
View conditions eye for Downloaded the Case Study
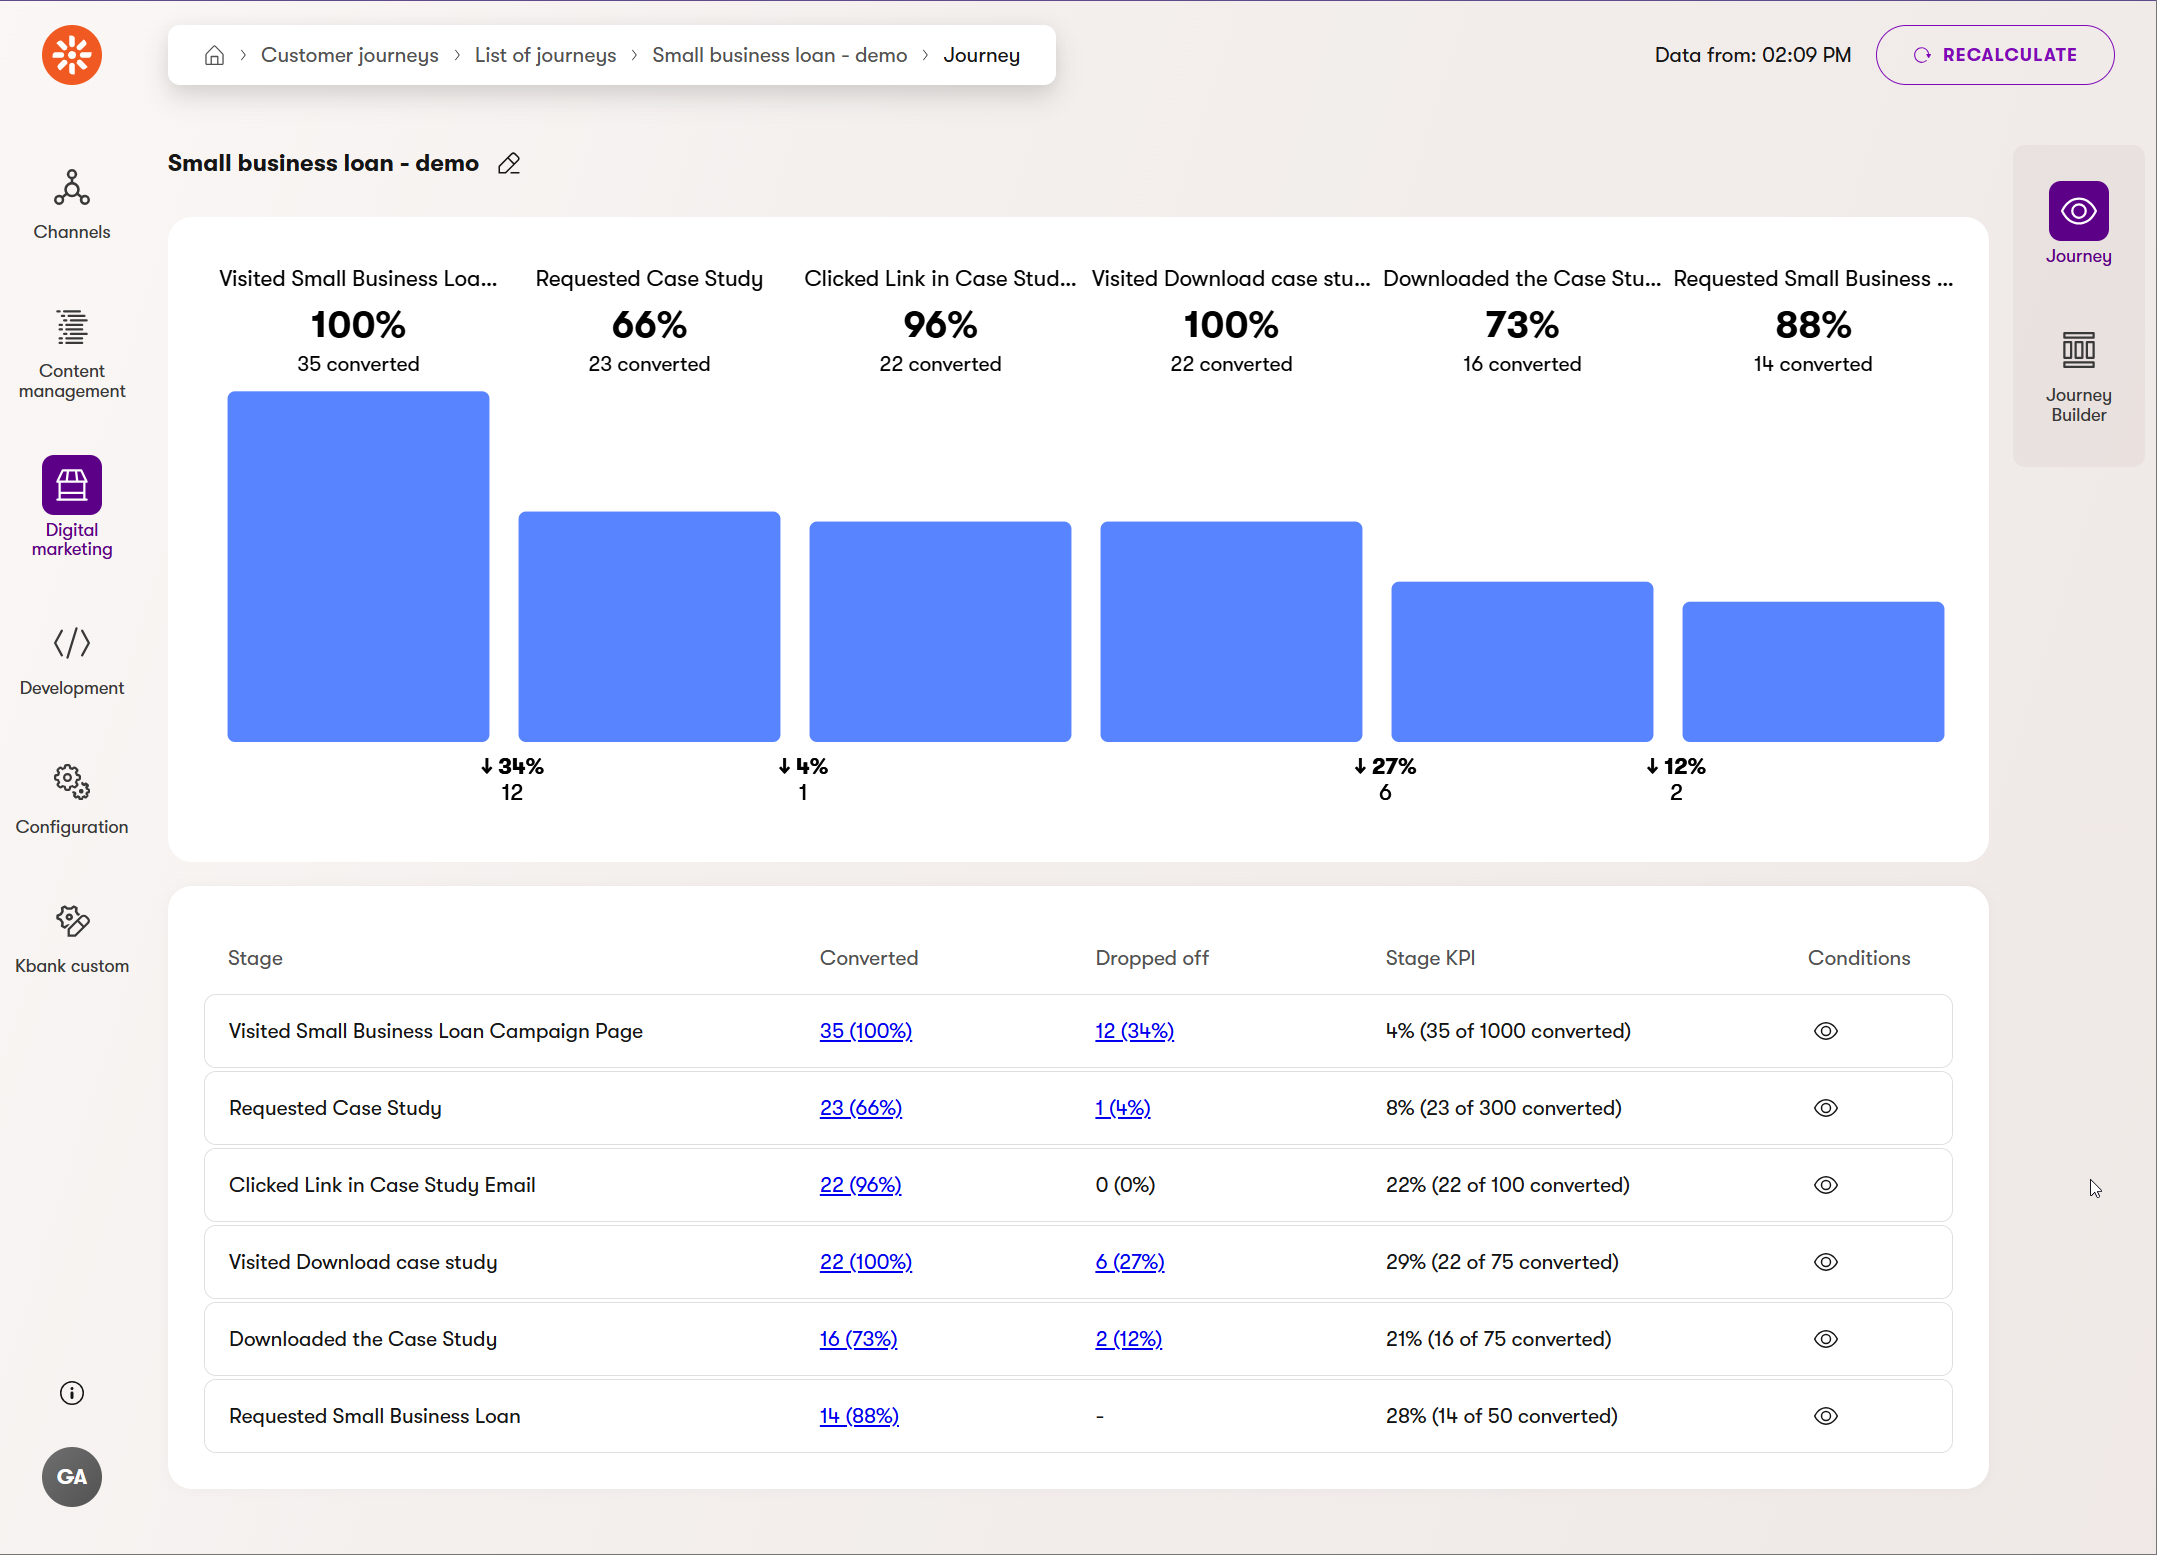click(x=1825, y=1339)
